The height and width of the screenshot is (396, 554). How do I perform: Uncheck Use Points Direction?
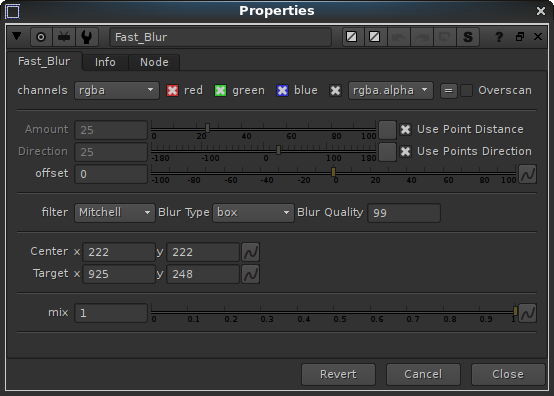(406, 152)
